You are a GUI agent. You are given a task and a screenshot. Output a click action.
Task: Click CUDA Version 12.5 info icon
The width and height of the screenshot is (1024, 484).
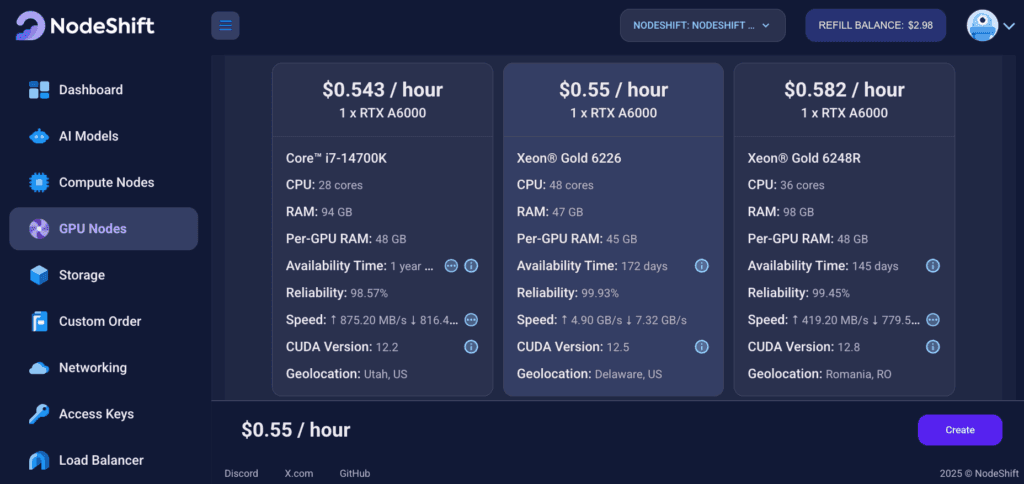702,347
